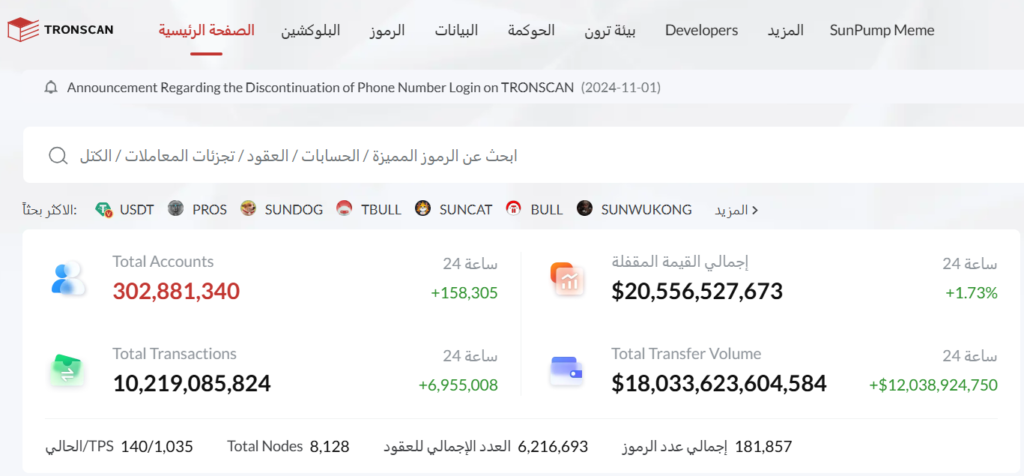Click the search magnifier icon
Screen dimensions: 1024x476
[x=58, y=156]
